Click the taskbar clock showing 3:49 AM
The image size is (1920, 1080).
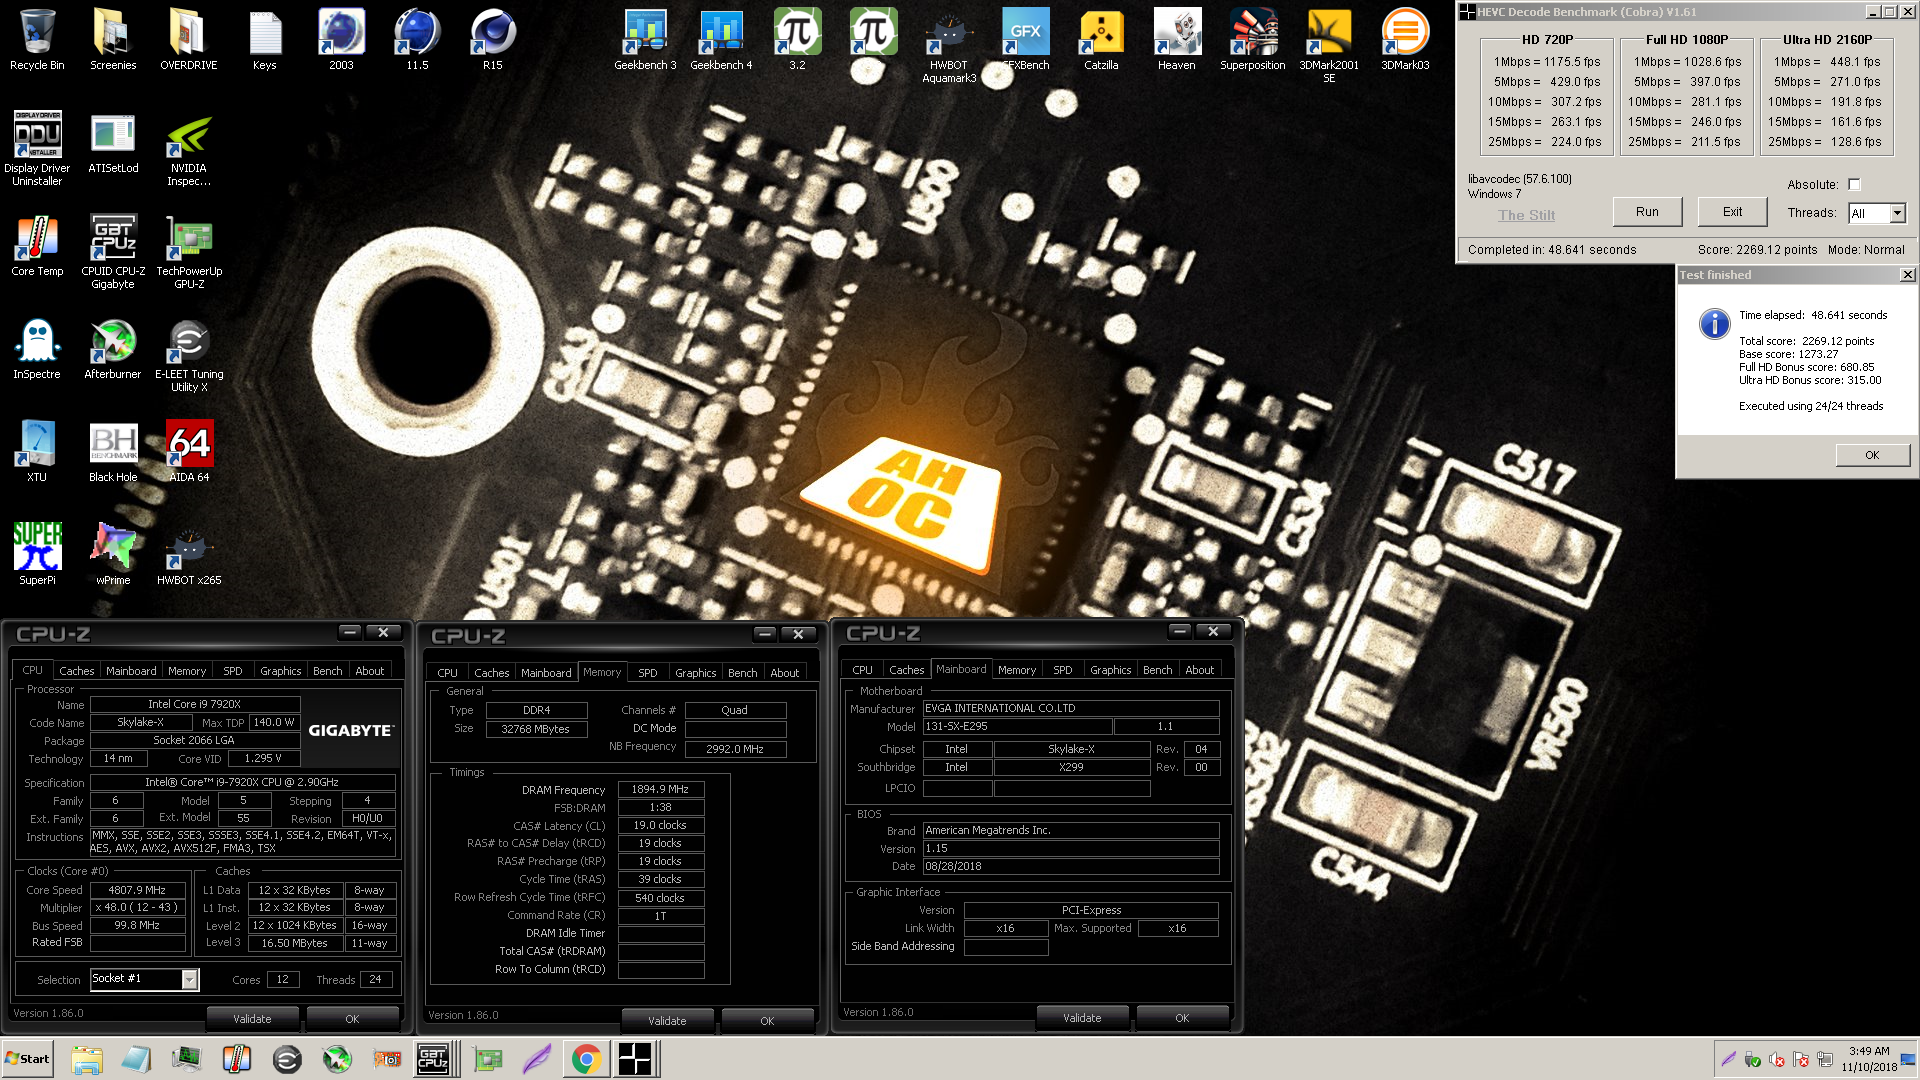tap(1869, 1059)
